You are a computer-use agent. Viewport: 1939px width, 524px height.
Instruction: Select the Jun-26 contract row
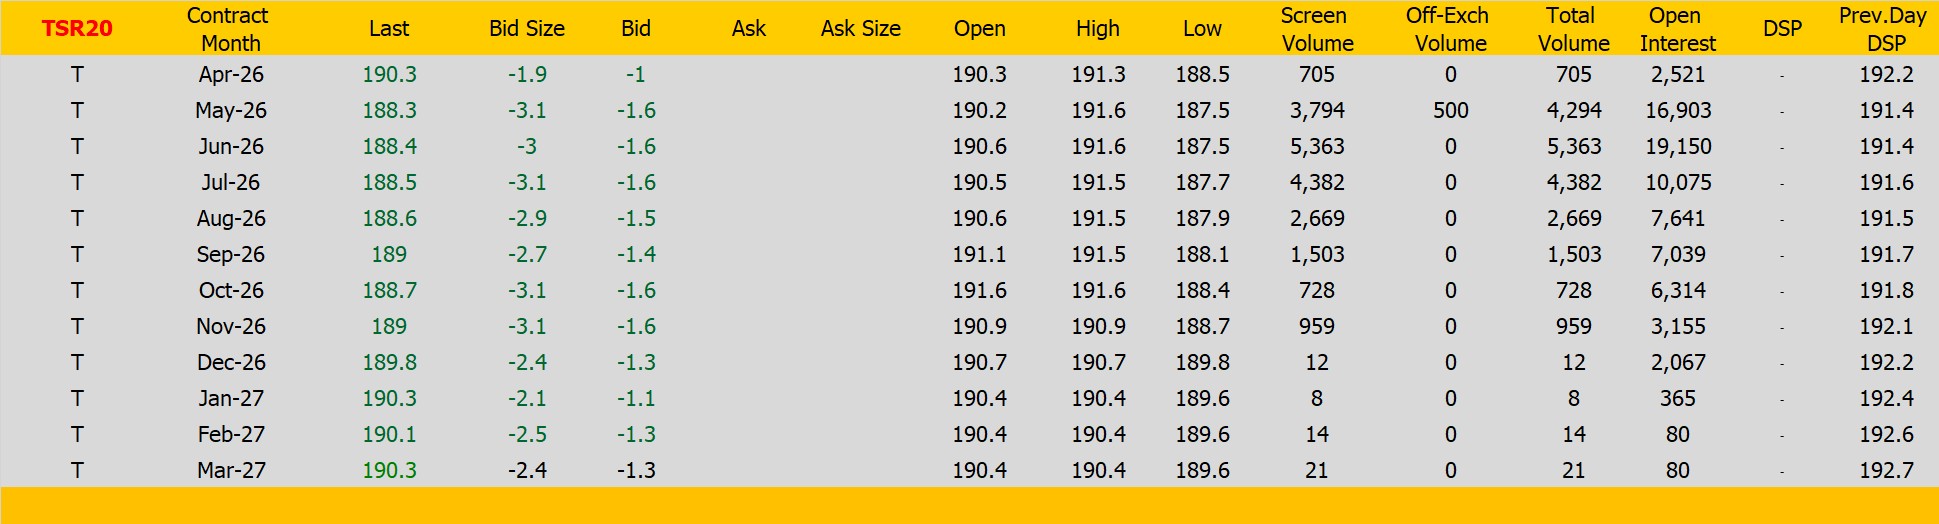[231, 147]
